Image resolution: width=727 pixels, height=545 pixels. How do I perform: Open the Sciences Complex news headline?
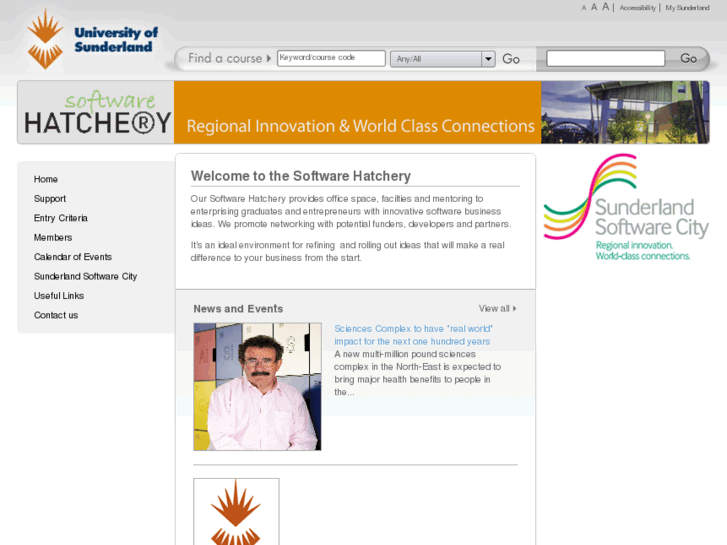pyautogui.click(x=413, y=335)
